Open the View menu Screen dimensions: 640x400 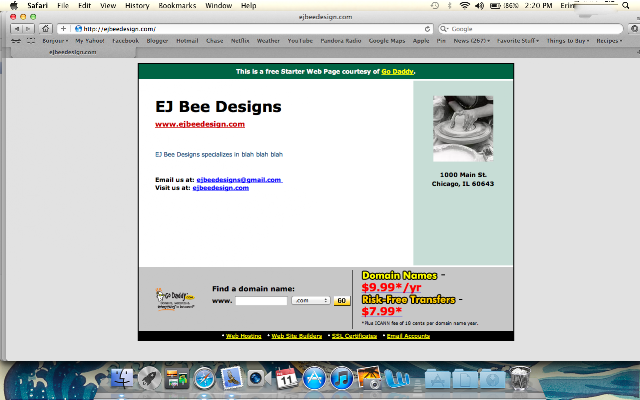[108, 5]
